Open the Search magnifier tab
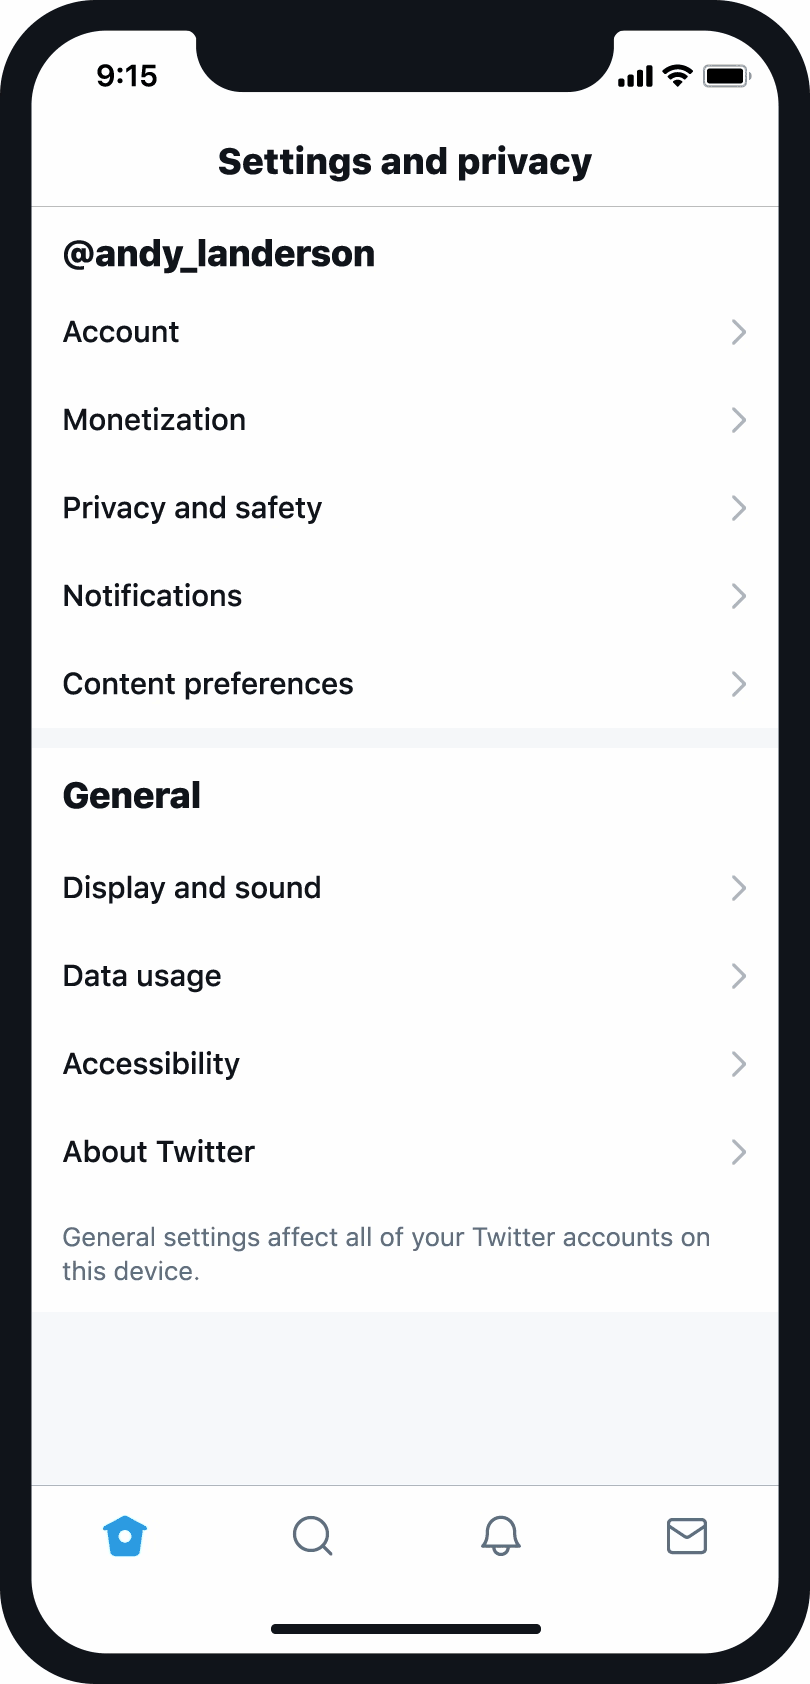810x1684 pixels. [x=312, y=1536]
